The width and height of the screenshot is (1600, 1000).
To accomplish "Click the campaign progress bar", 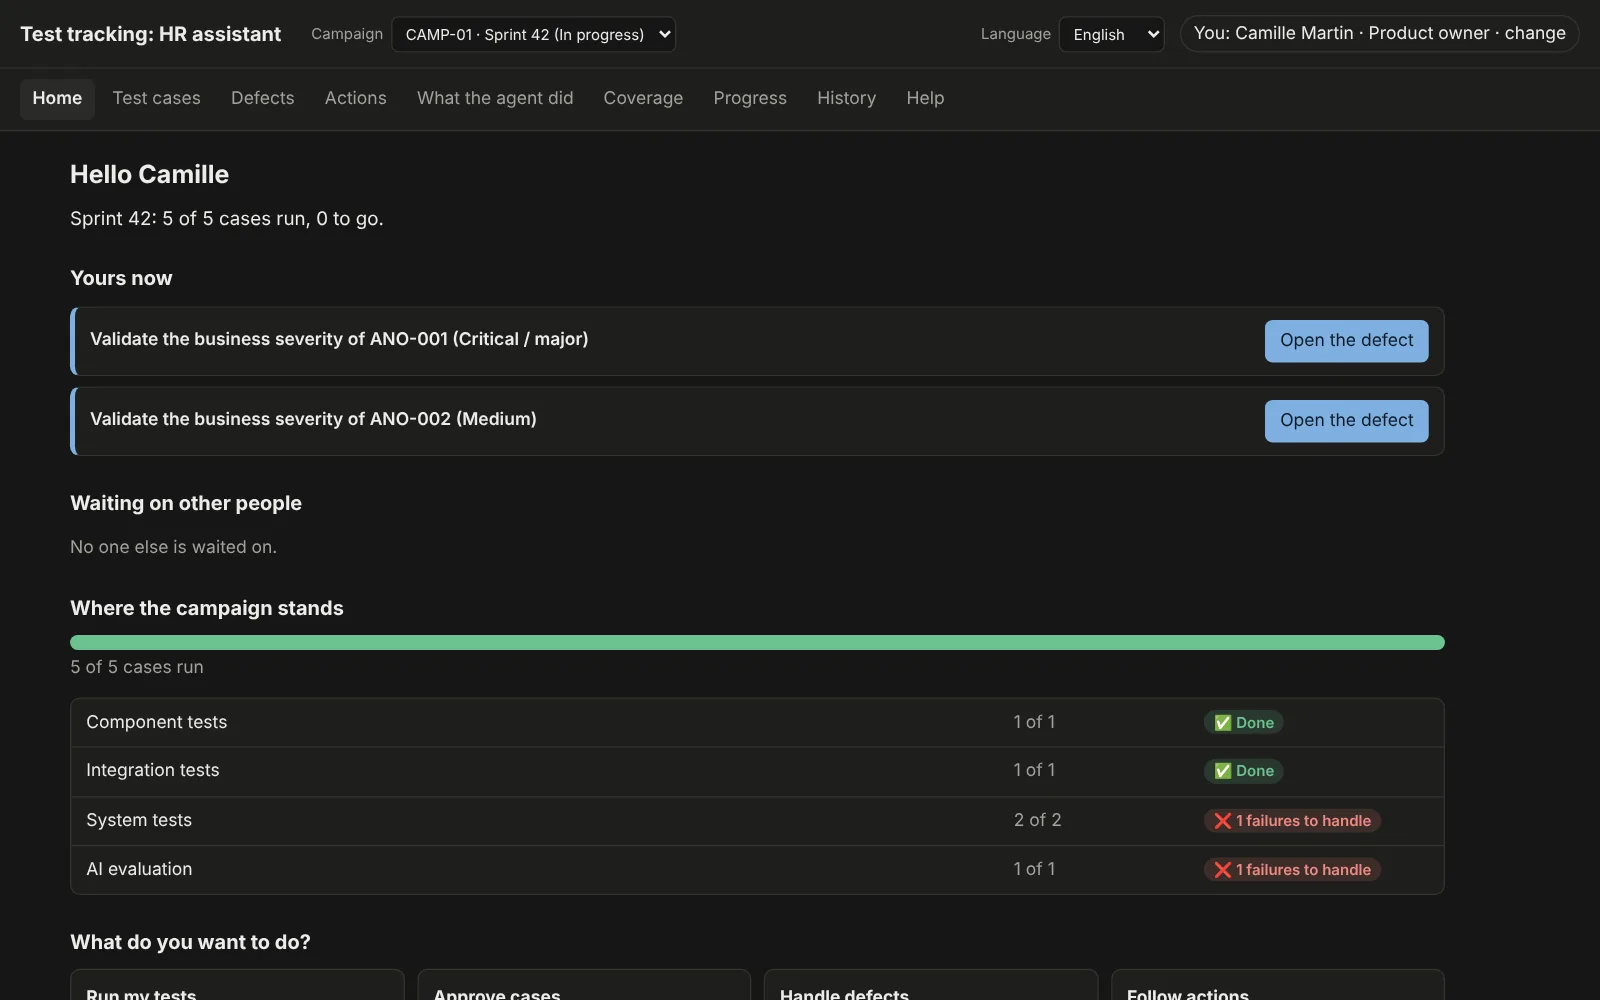I will 757,642.
